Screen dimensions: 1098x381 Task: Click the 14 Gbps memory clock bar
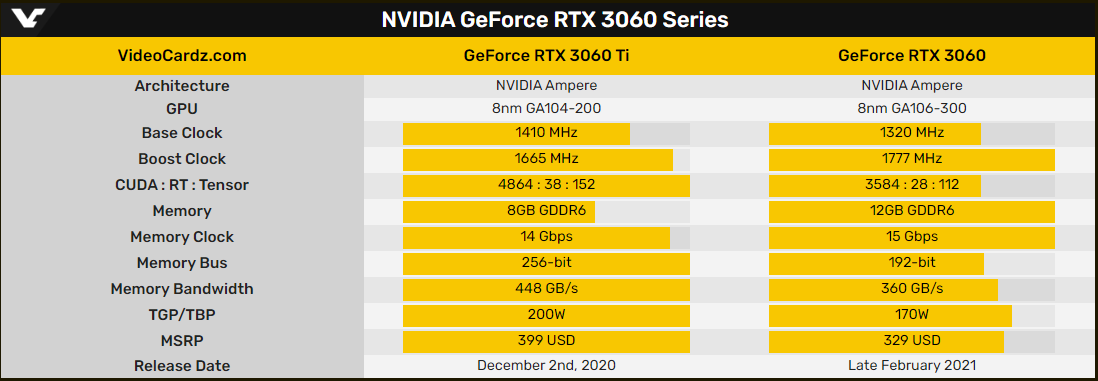[x=536, y=237]
